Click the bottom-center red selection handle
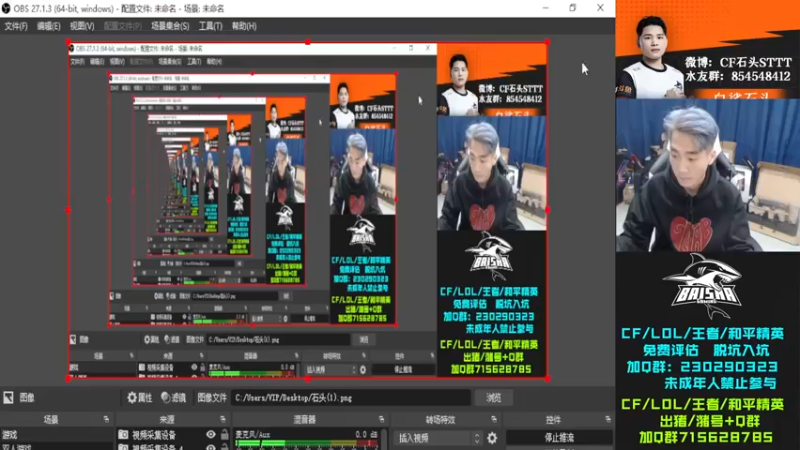 pos(308,379)
